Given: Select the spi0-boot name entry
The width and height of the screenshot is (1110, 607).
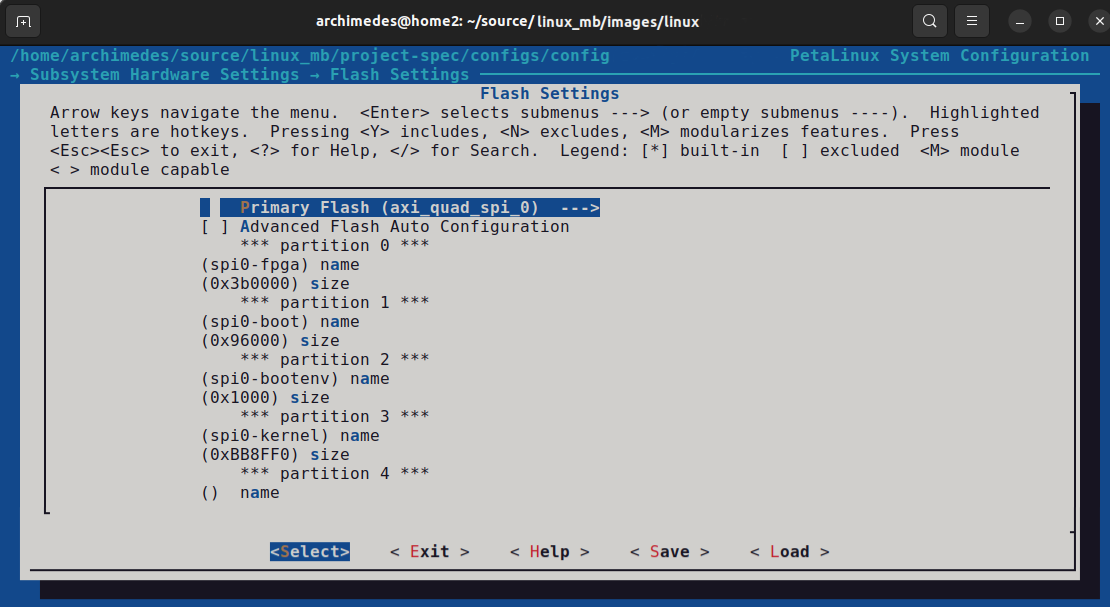Looking at the screenshot, I should [280, 322].
